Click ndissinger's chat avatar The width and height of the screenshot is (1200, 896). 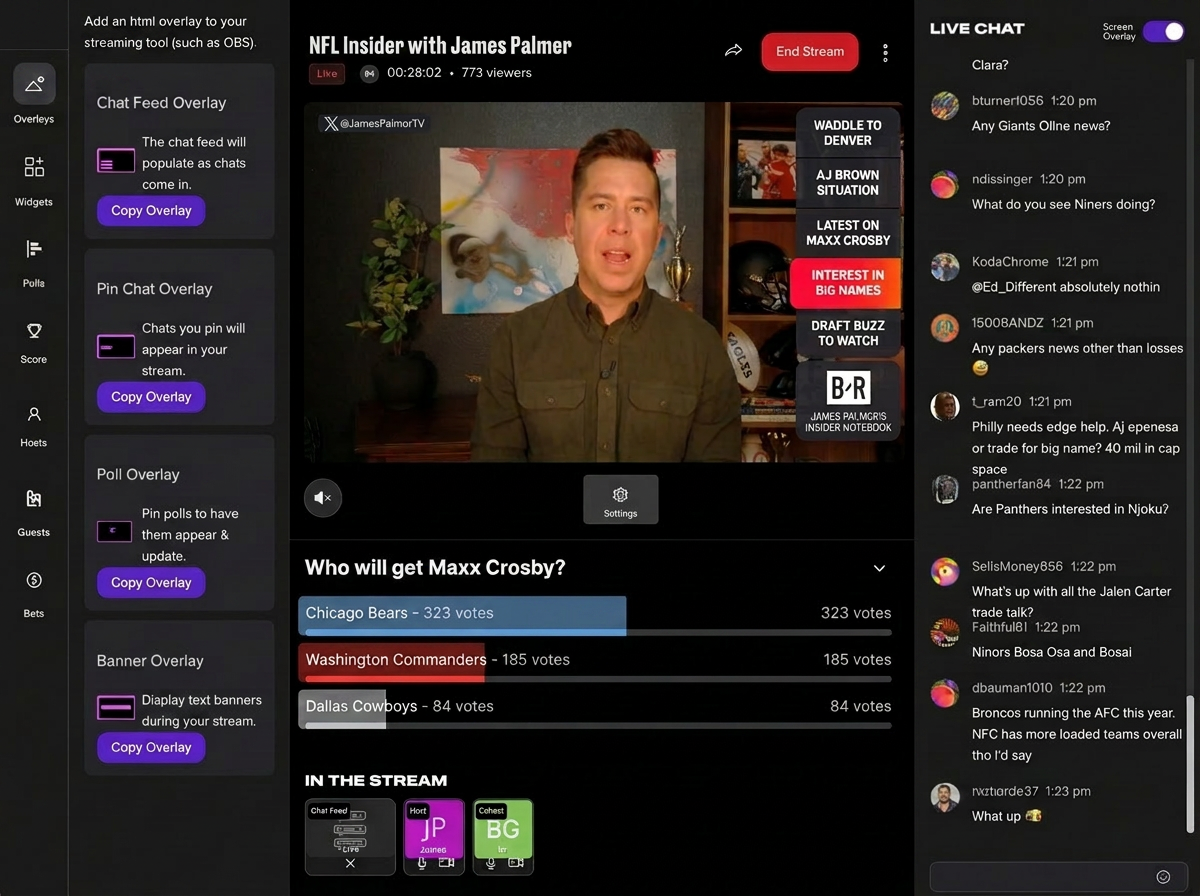tap(945, 184)
